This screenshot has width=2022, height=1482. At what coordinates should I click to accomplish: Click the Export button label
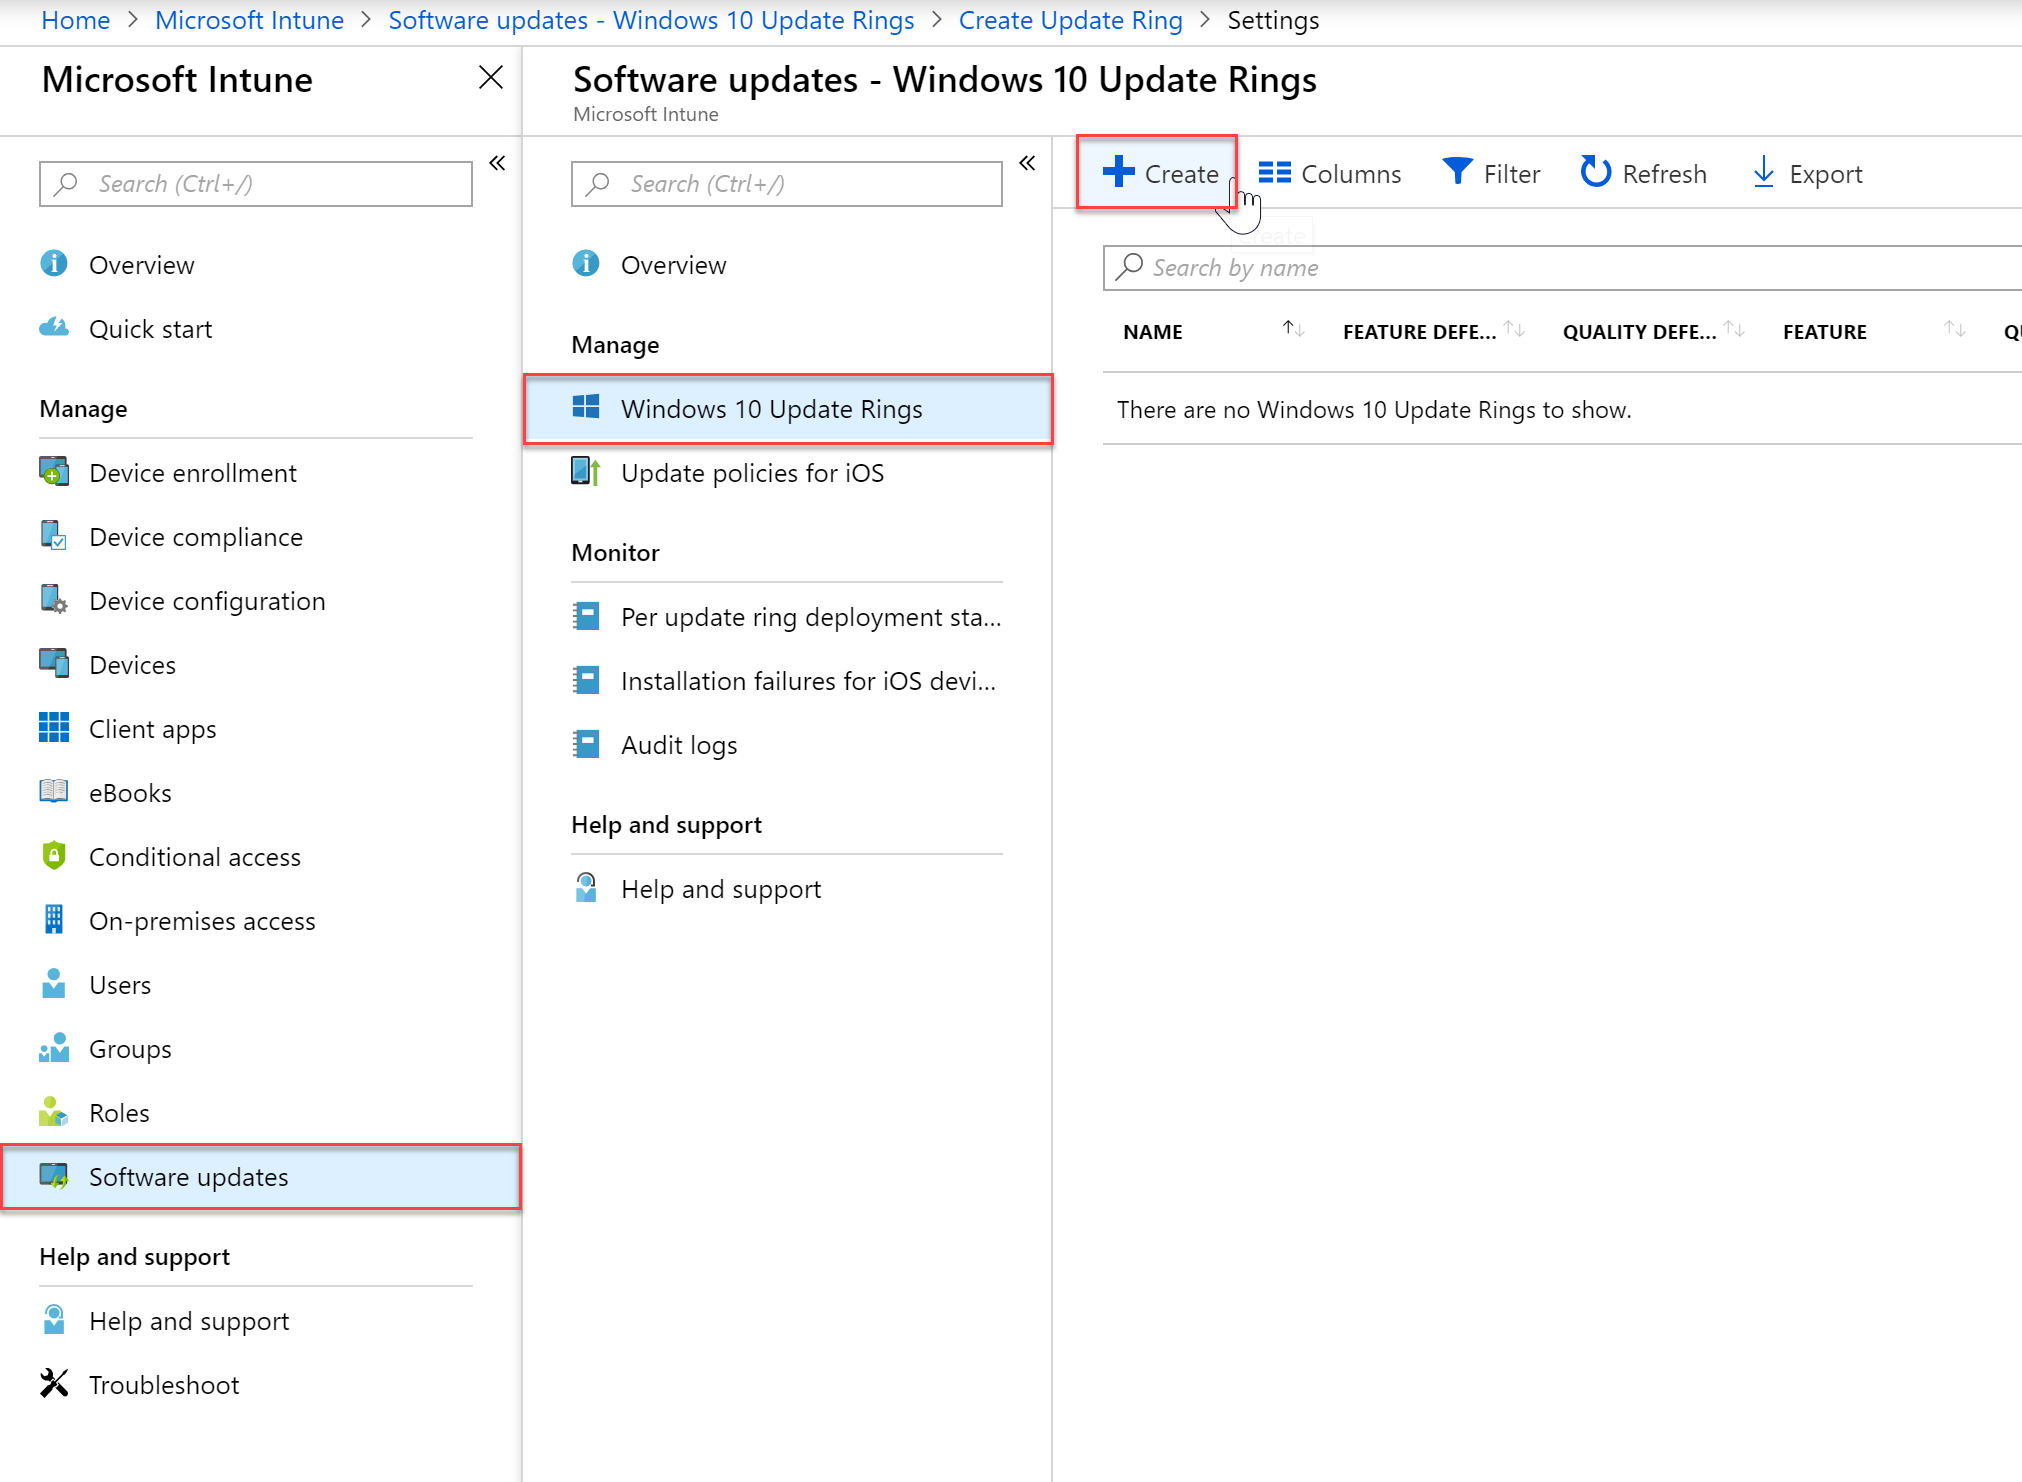click(1825, 174)
